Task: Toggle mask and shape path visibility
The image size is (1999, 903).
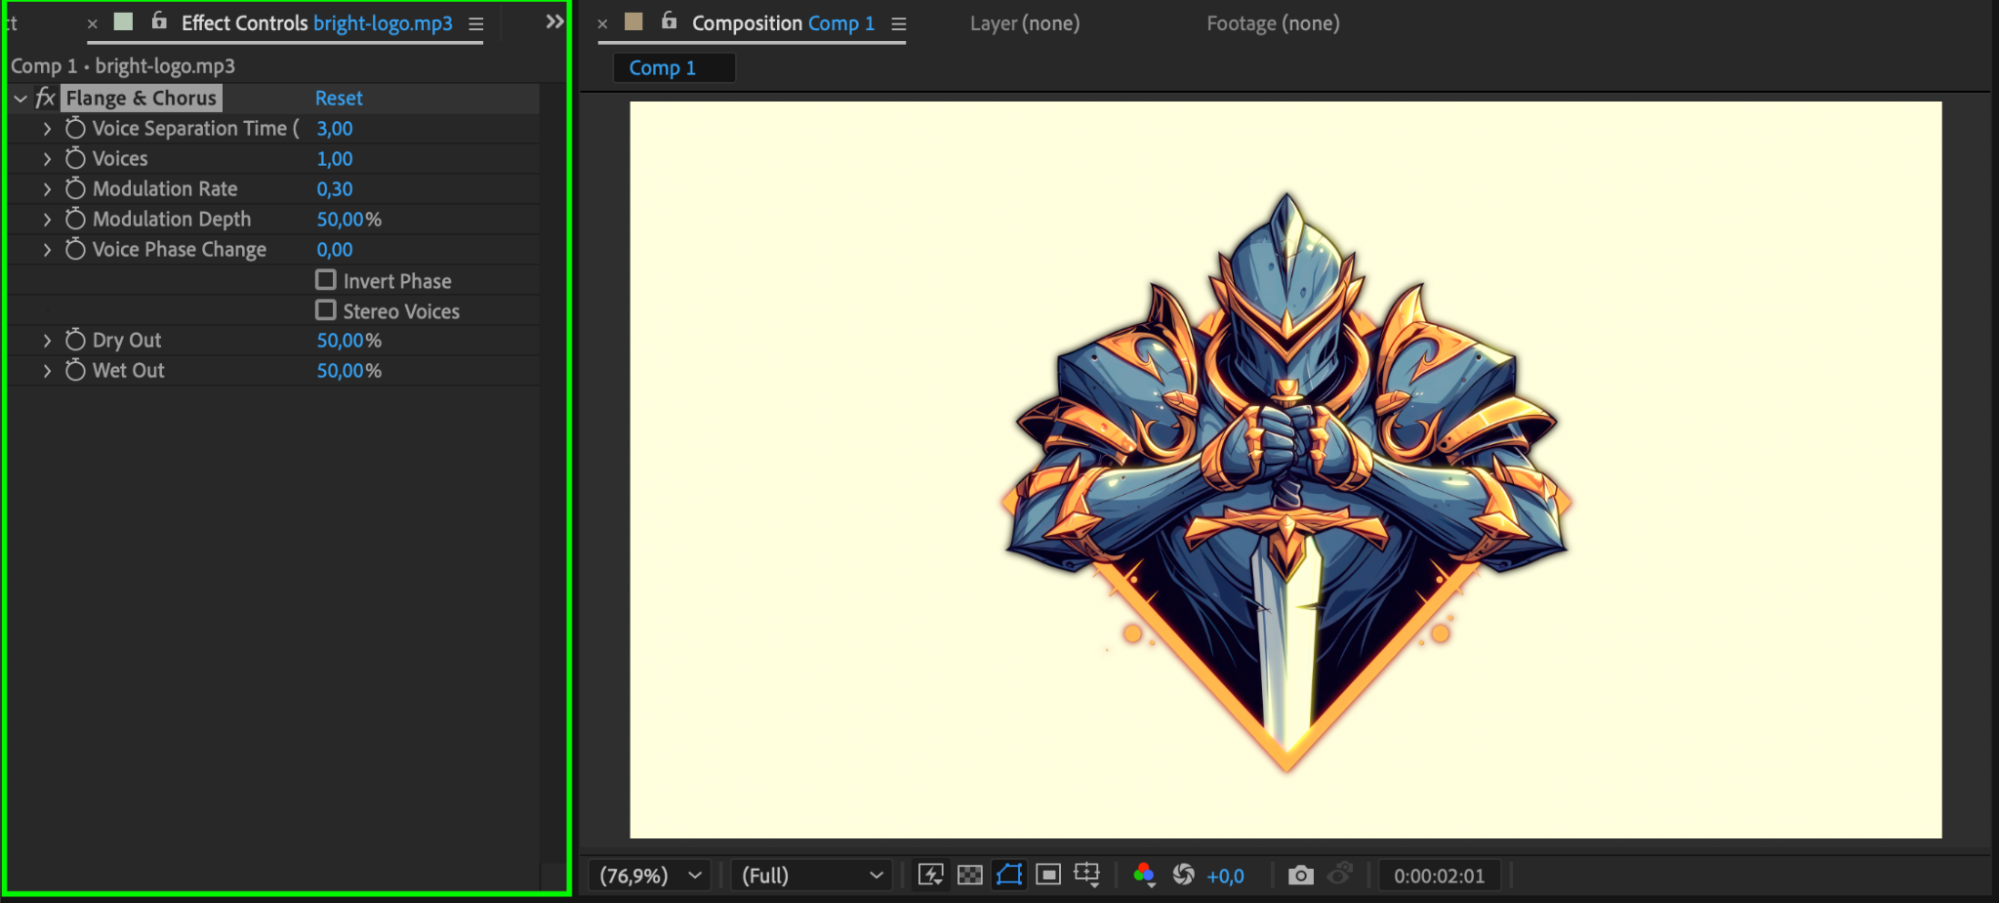Action: (1009, 875)
